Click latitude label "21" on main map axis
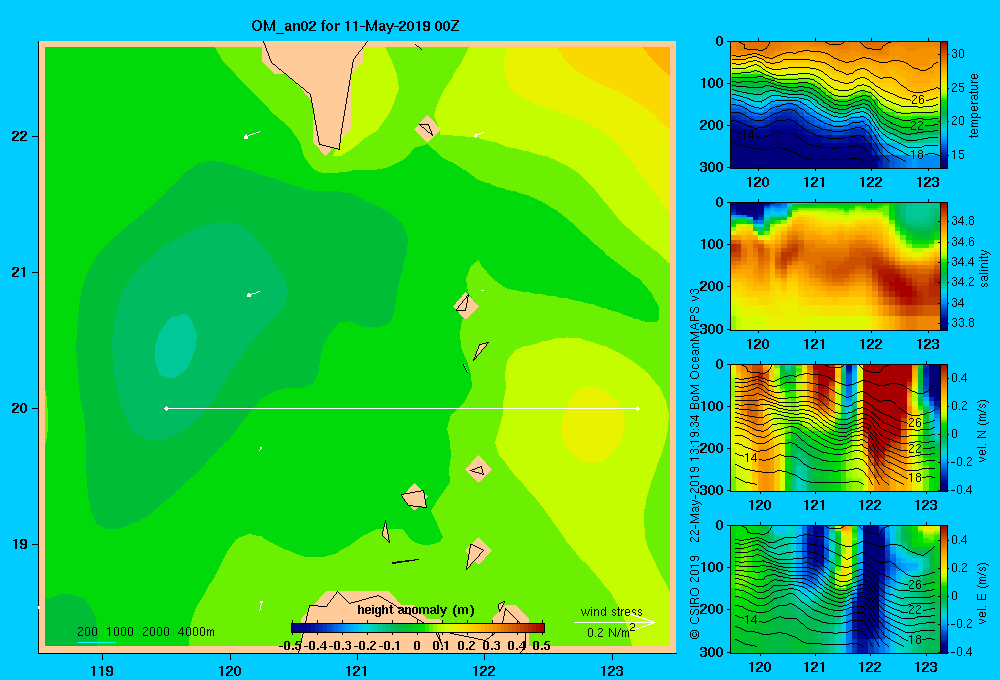This screenshot has height=680, width=1000. click(x=20, y=272)
